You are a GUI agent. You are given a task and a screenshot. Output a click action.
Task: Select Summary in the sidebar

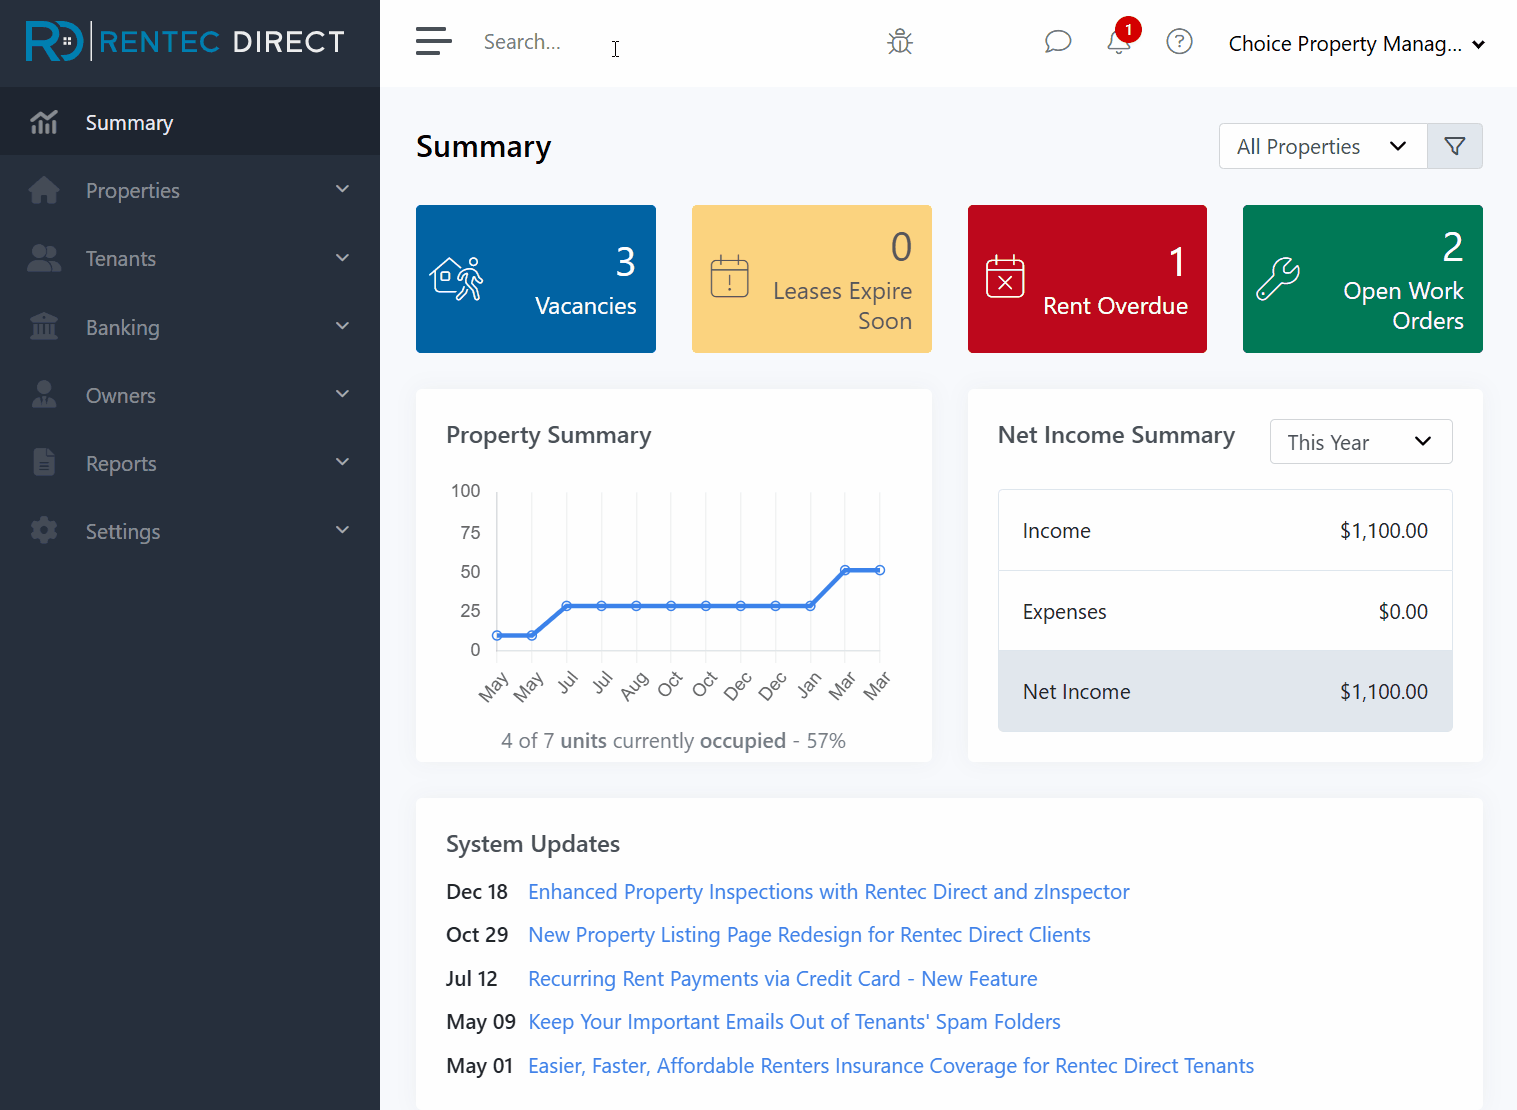point(130,122)
